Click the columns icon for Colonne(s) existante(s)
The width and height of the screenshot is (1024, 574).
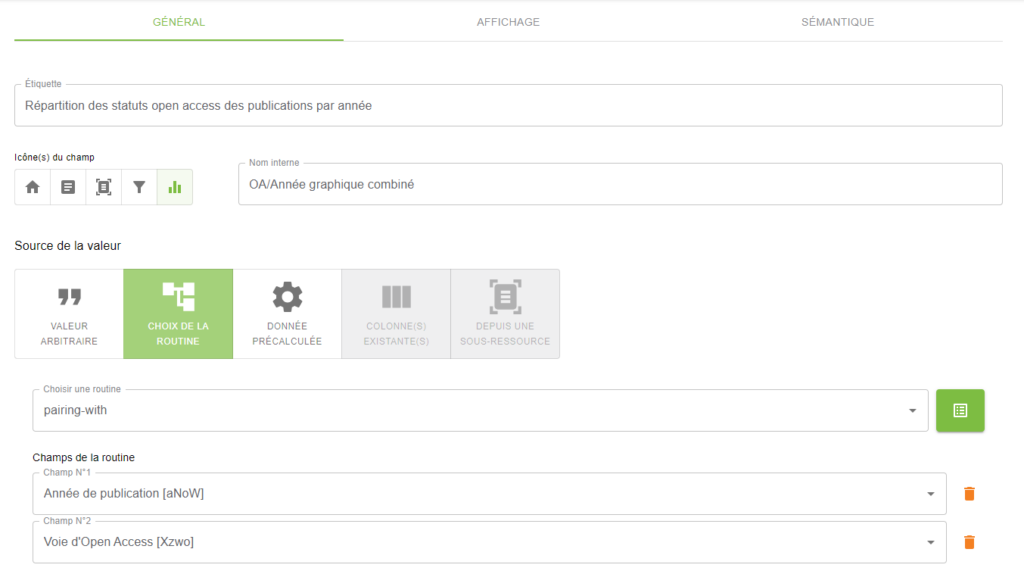click(396, 296)
